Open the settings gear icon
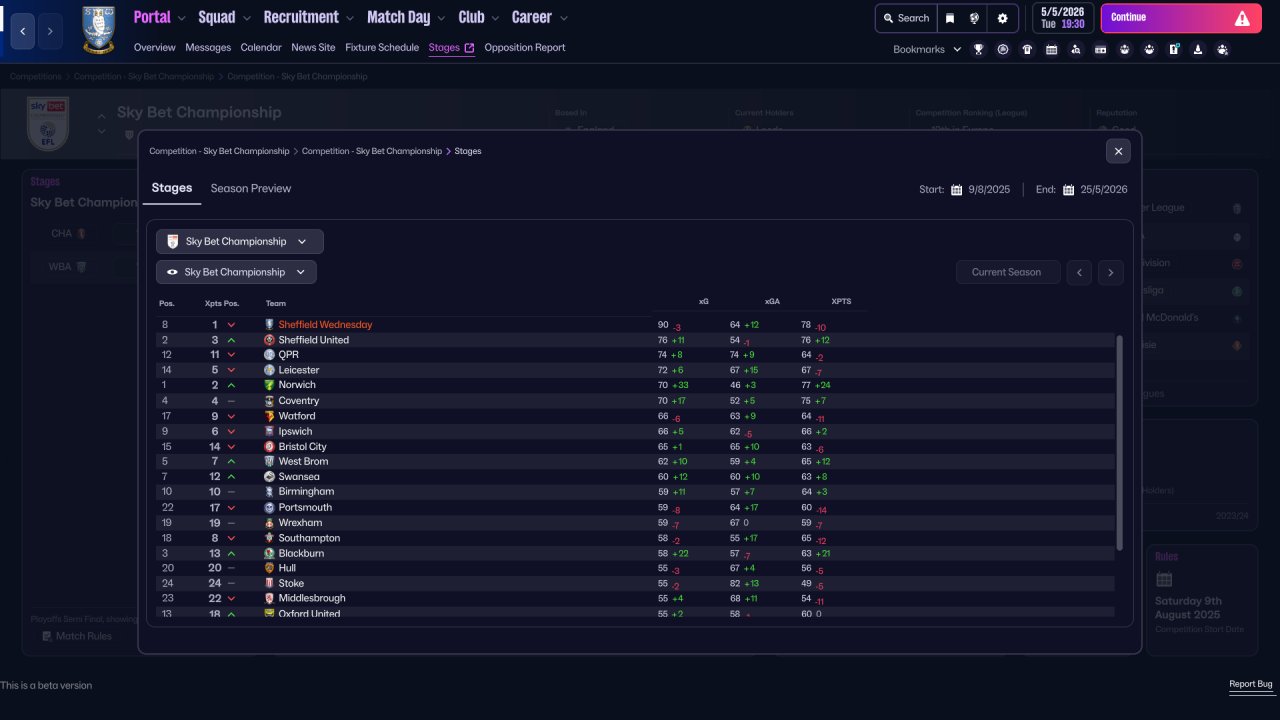 pyautogui.click(x=1003, y=18)
